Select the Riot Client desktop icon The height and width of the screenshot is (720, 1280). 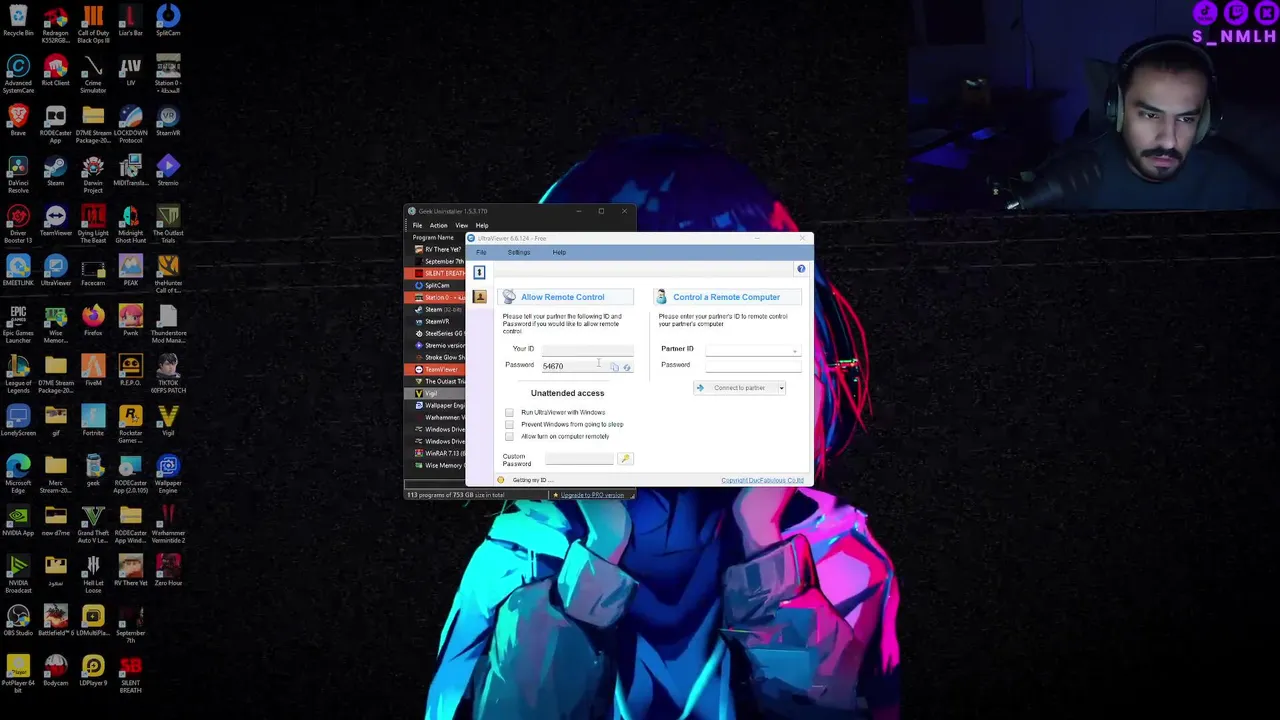tap(55, 70)
